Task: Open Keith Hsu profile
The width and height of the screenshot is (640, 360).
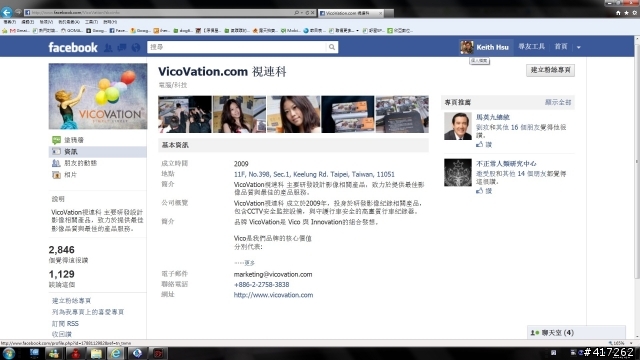Action: 492,47
